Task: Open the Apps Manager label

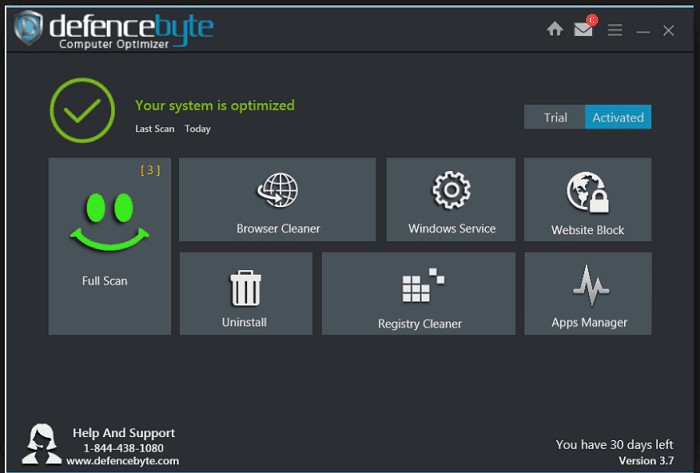Action: pos(589,323)
